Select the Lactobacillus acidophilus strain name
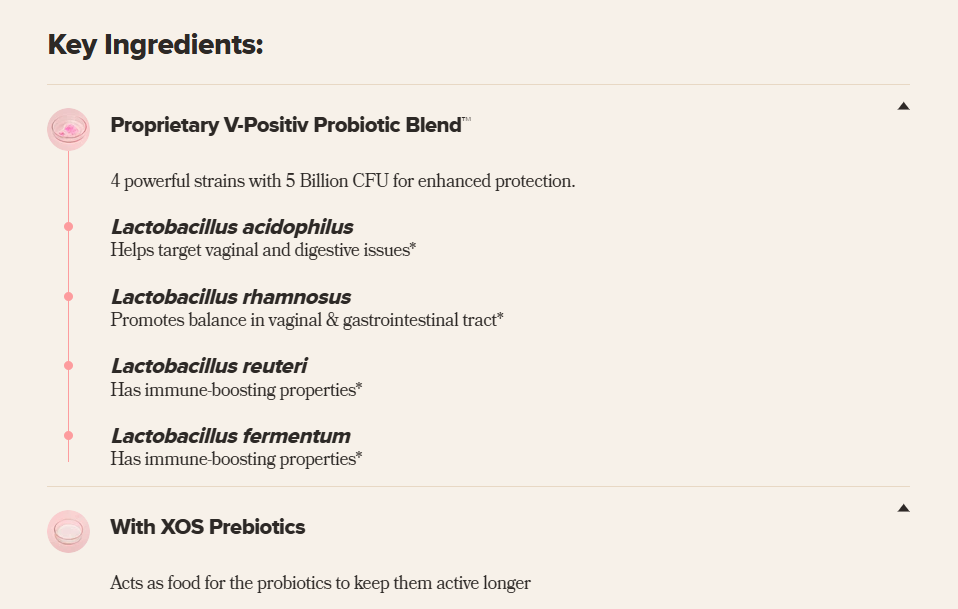958x609 pixels. (x=232, y=227)
